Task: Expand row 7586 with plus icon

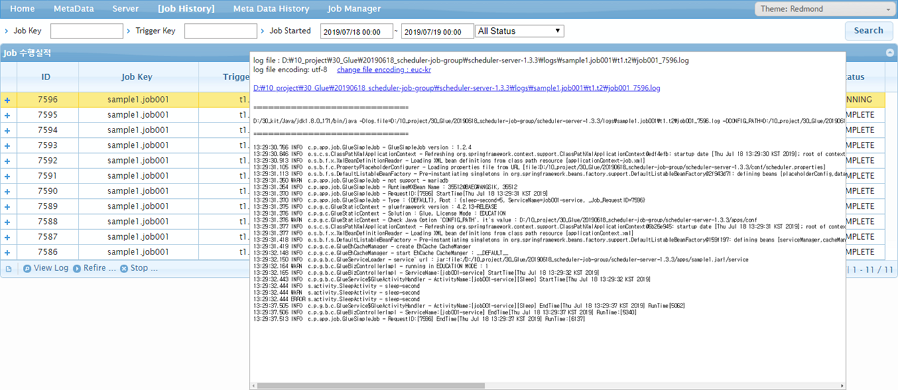Action: point(7,252)
